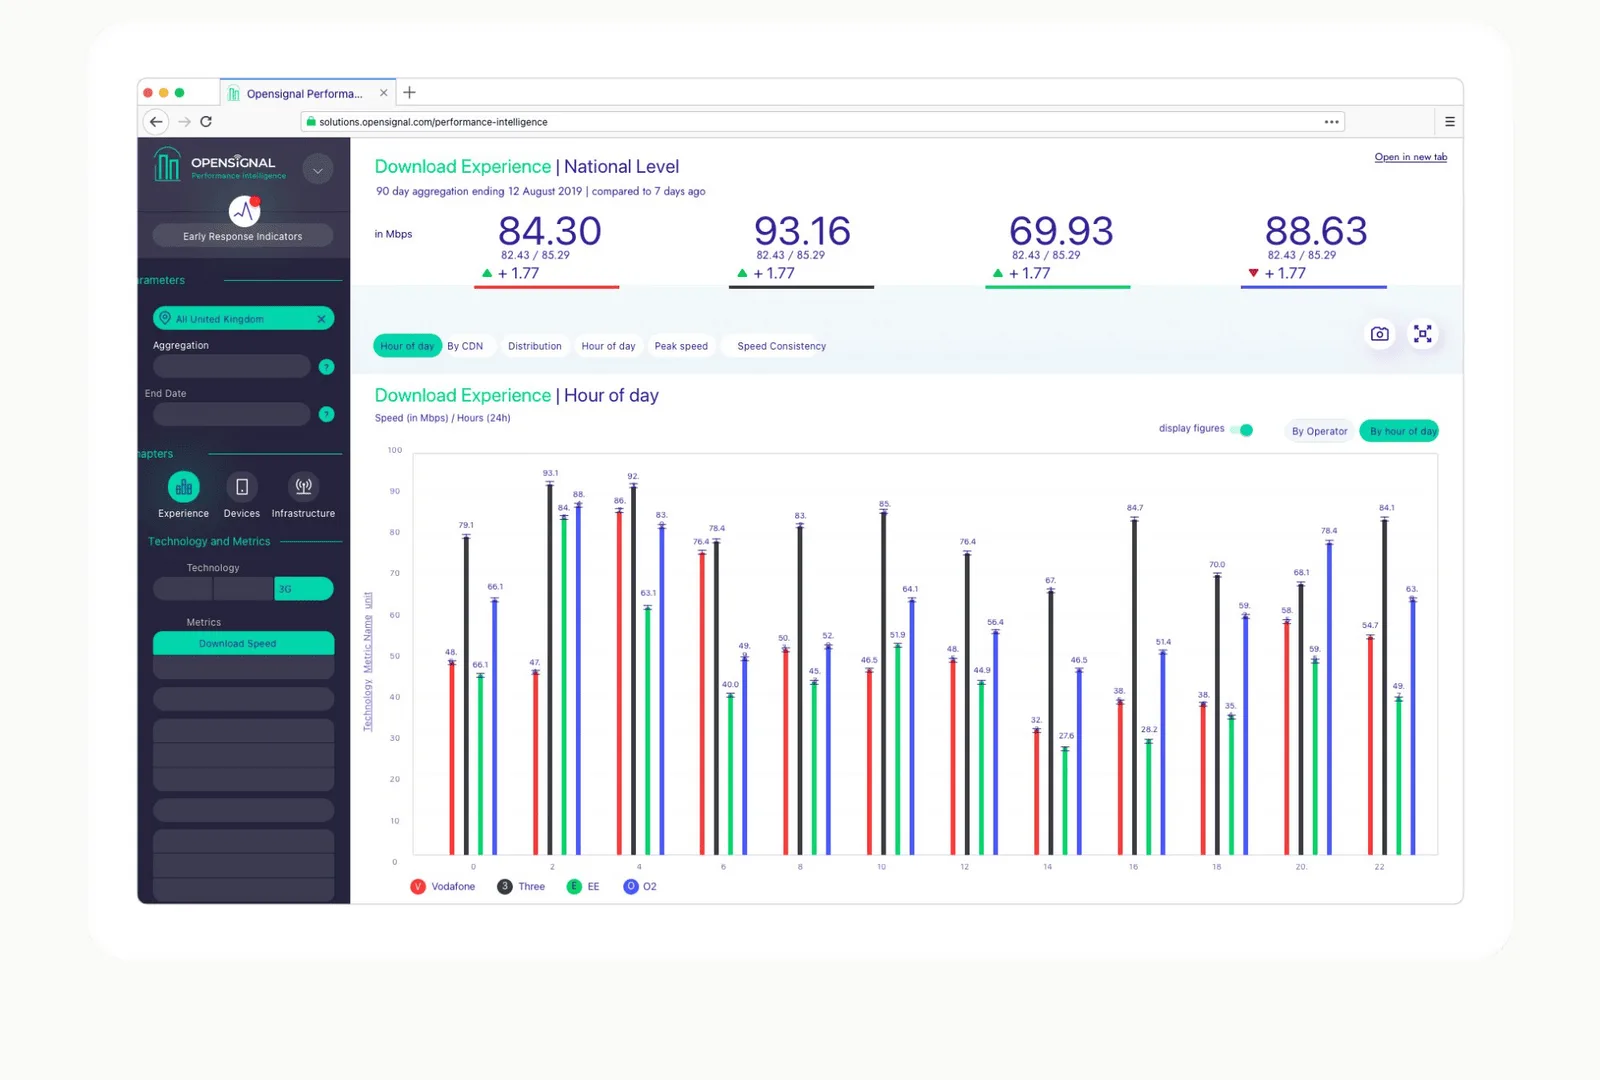1600x1080 pixels.
Task: Click the browser forward arrow
Action: coord(184,122)
